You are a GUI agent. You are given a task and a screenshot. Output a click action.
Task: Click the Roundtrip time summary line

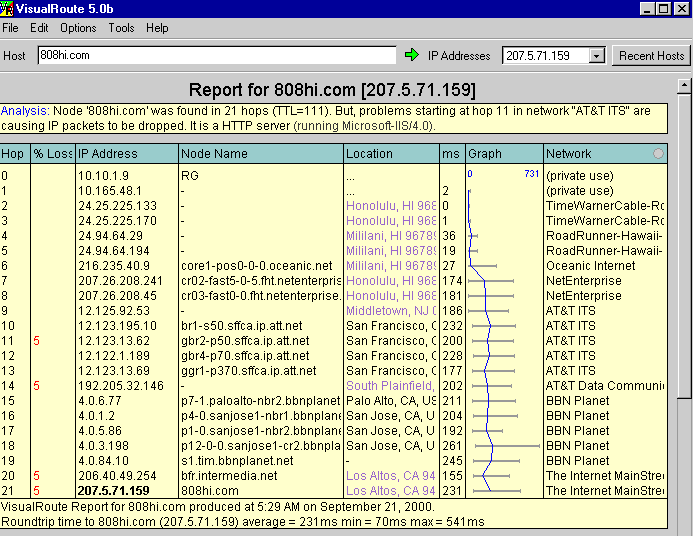pos(243,522)
